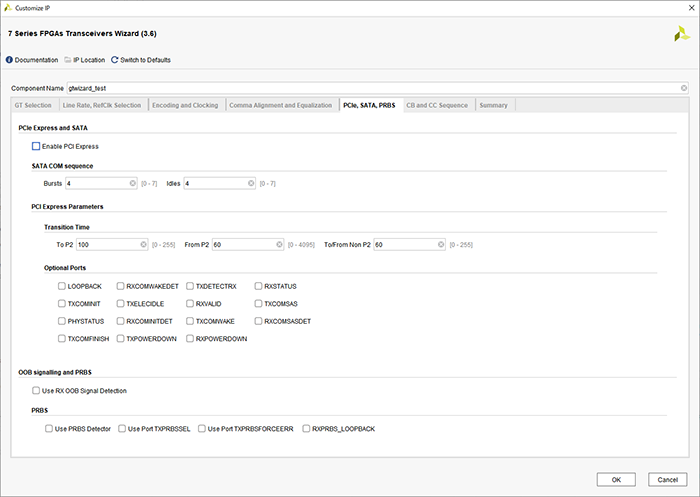Image resolution: width=700 pixels, height=497 pixels.
Task: Tick the TXELECIDLE optional port
Action: point(121,304)
